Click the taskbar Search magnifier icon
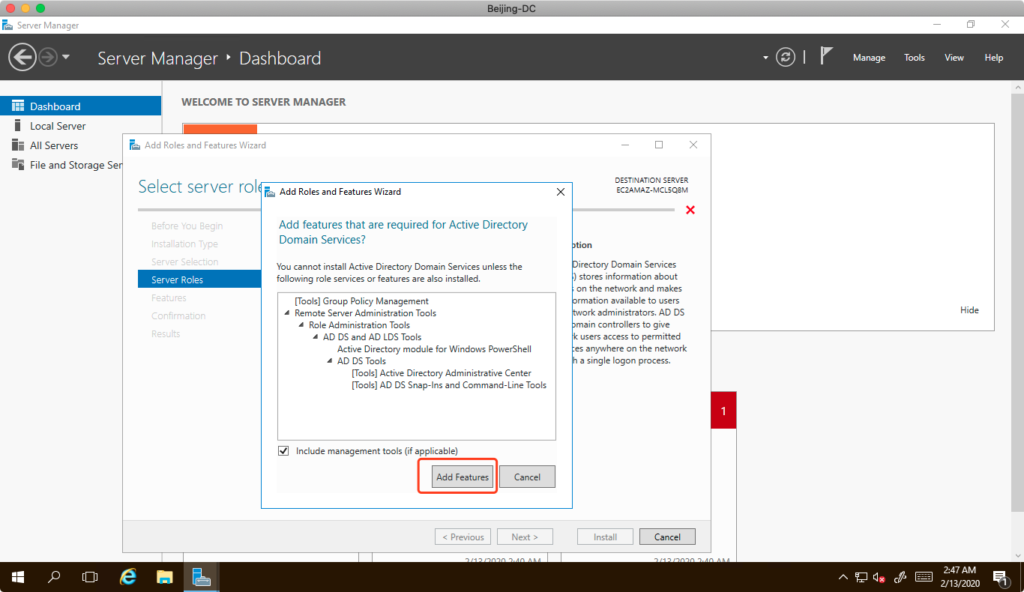Image resolution: width=1024 pixels, height=592 pixels. [x=54, y=577]
